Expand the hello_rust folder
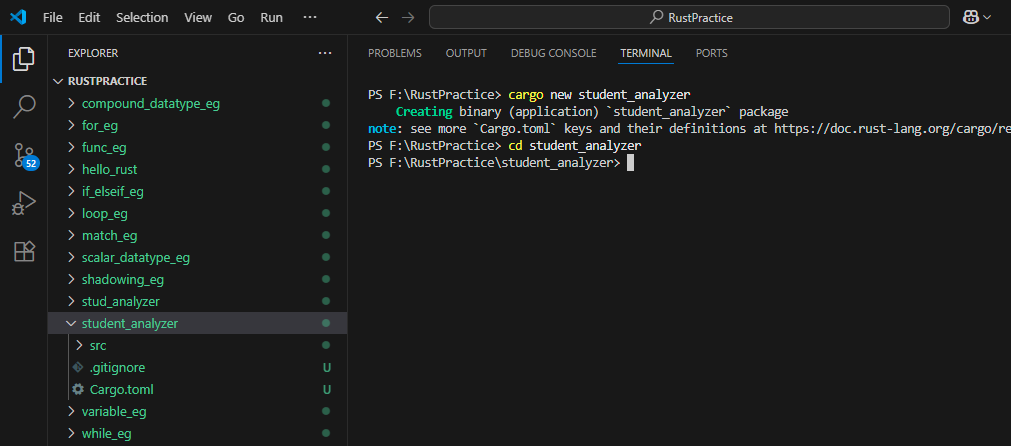The height and width of the screenshot is (446, 1011). pos(197,170)
